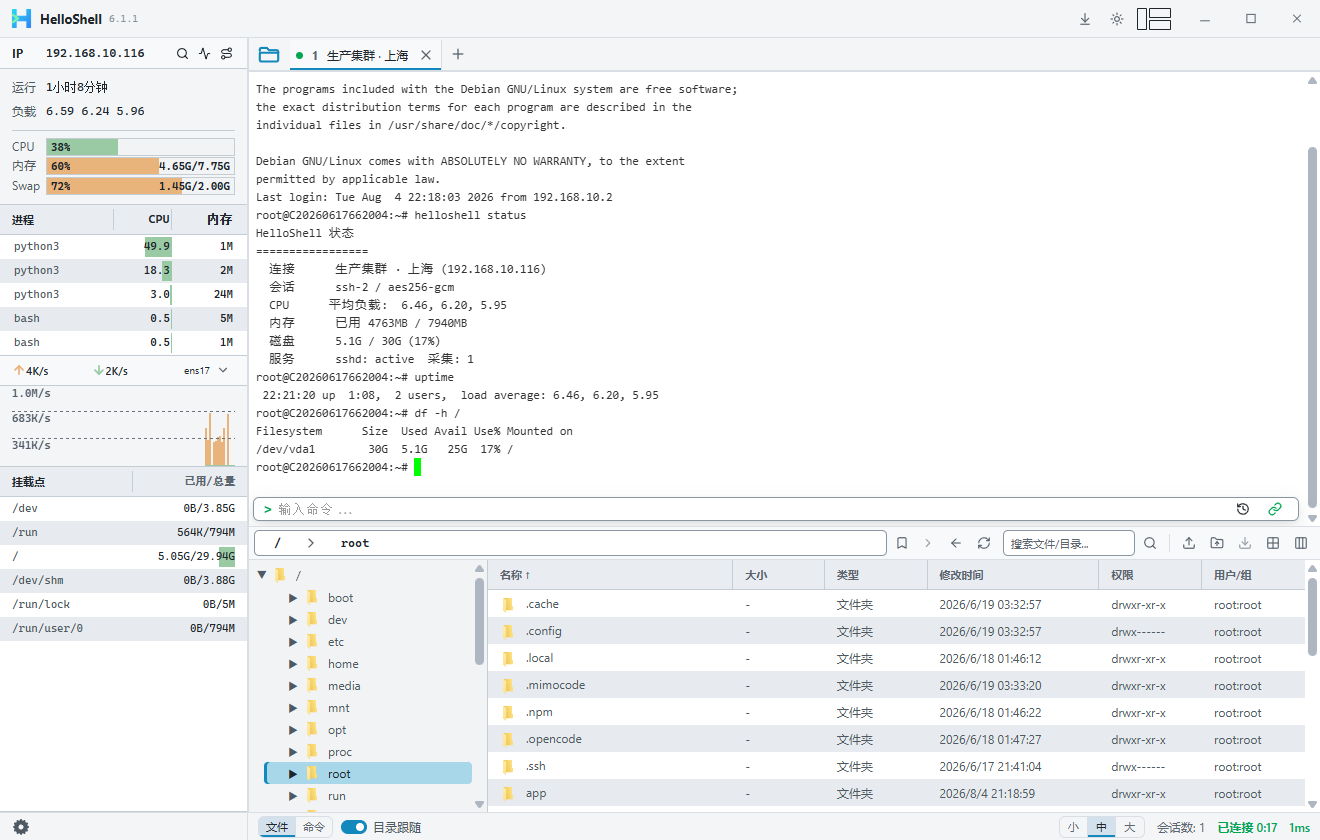Select the small font size 小
Screen dimensions: 1320x840
coord(1073,827)
